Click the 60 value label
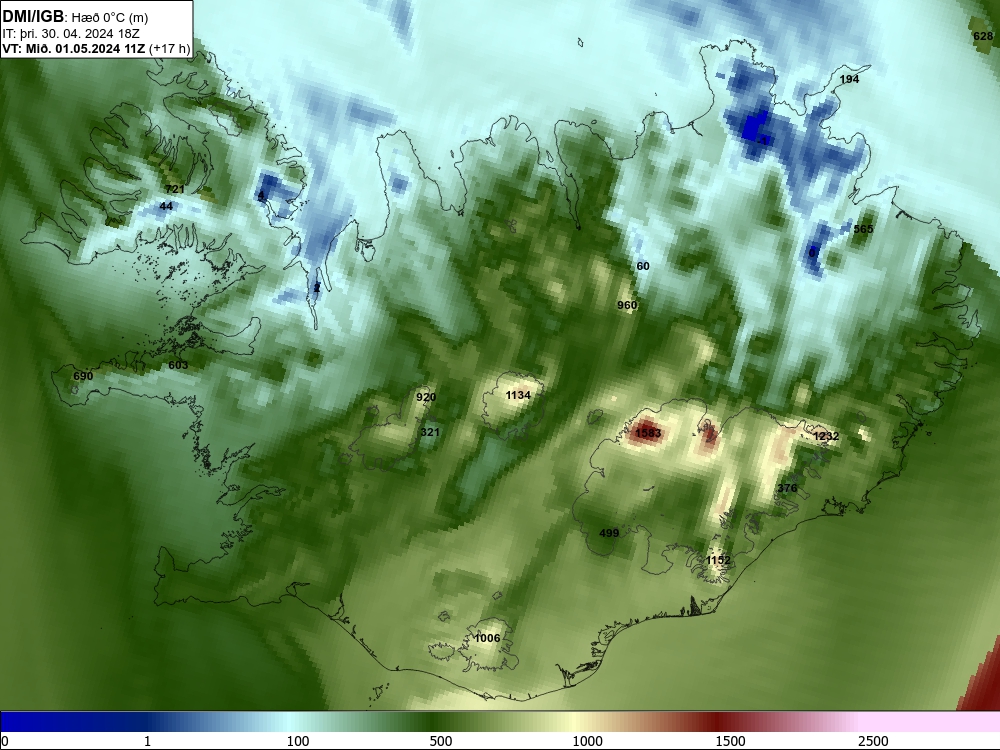Image resolution: width=1000 pixels, height=750 pixels. coord(643,267)
